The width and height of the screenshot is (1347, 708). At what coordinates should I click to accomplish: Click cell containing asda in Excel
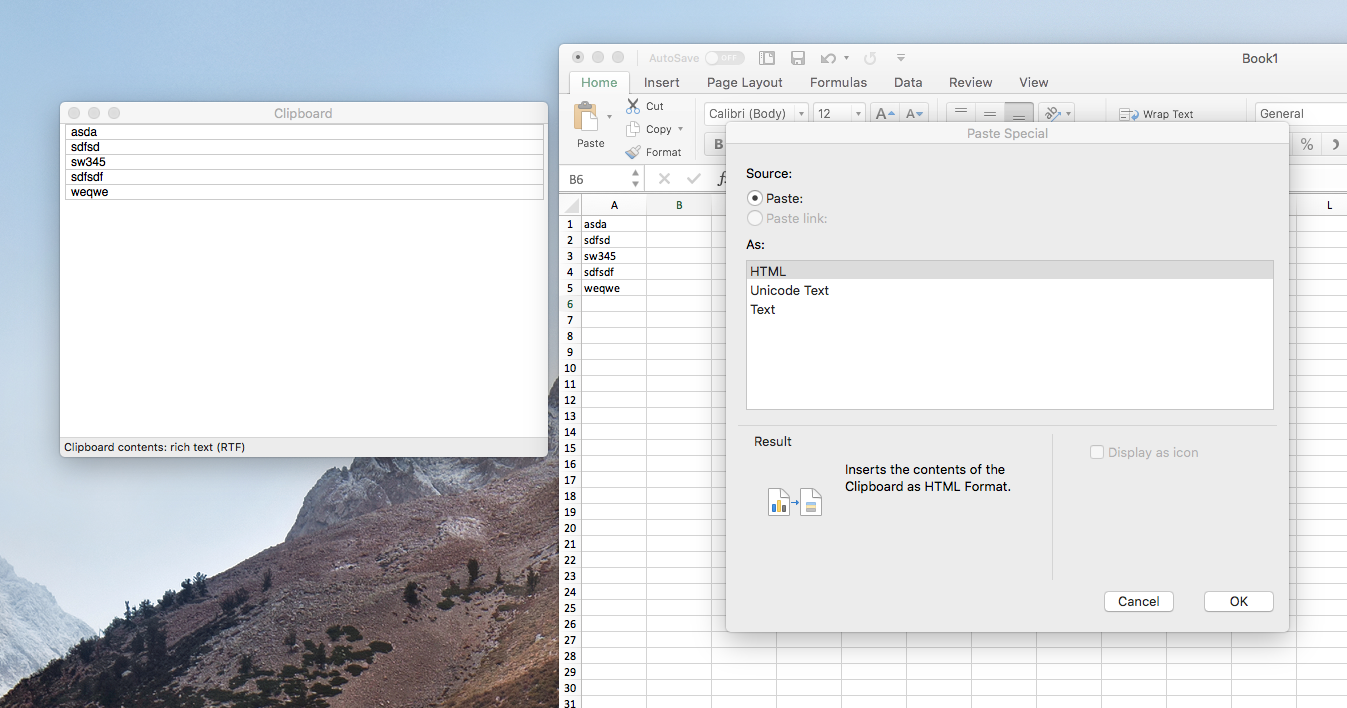pyautogui.click(x=614, y=224)
